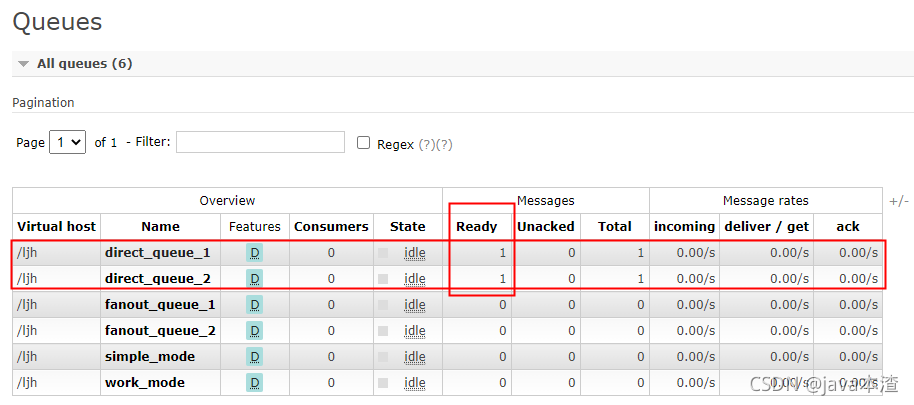Click the Total count for direct_queue_1
The image size is (914, 405).
(x=641, y=253)
